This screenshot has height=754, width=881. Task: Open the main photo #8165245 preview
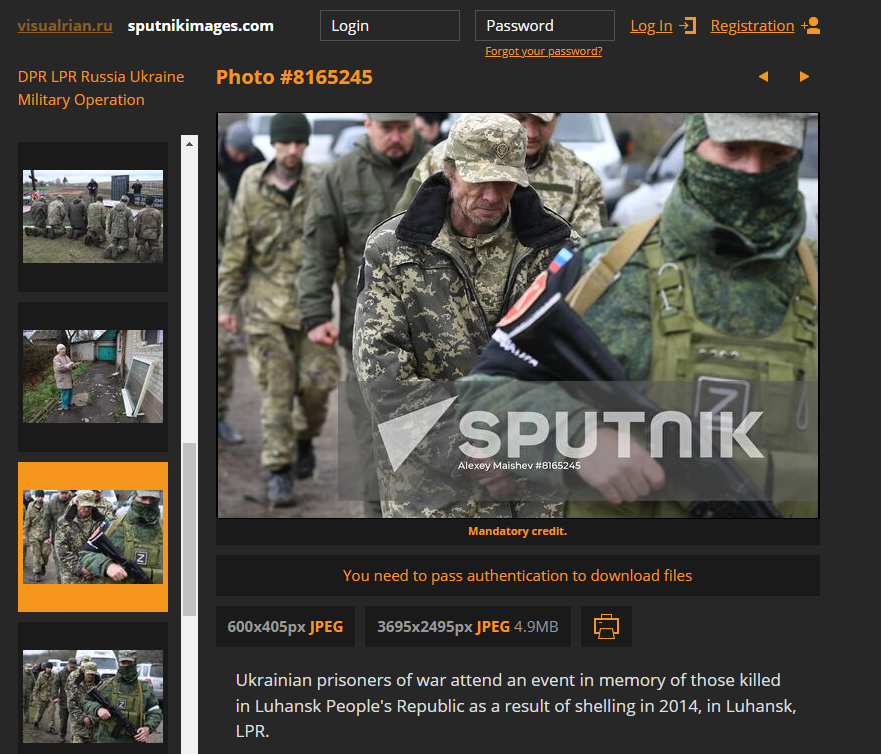pyautogui.click(x=517, y=315)
